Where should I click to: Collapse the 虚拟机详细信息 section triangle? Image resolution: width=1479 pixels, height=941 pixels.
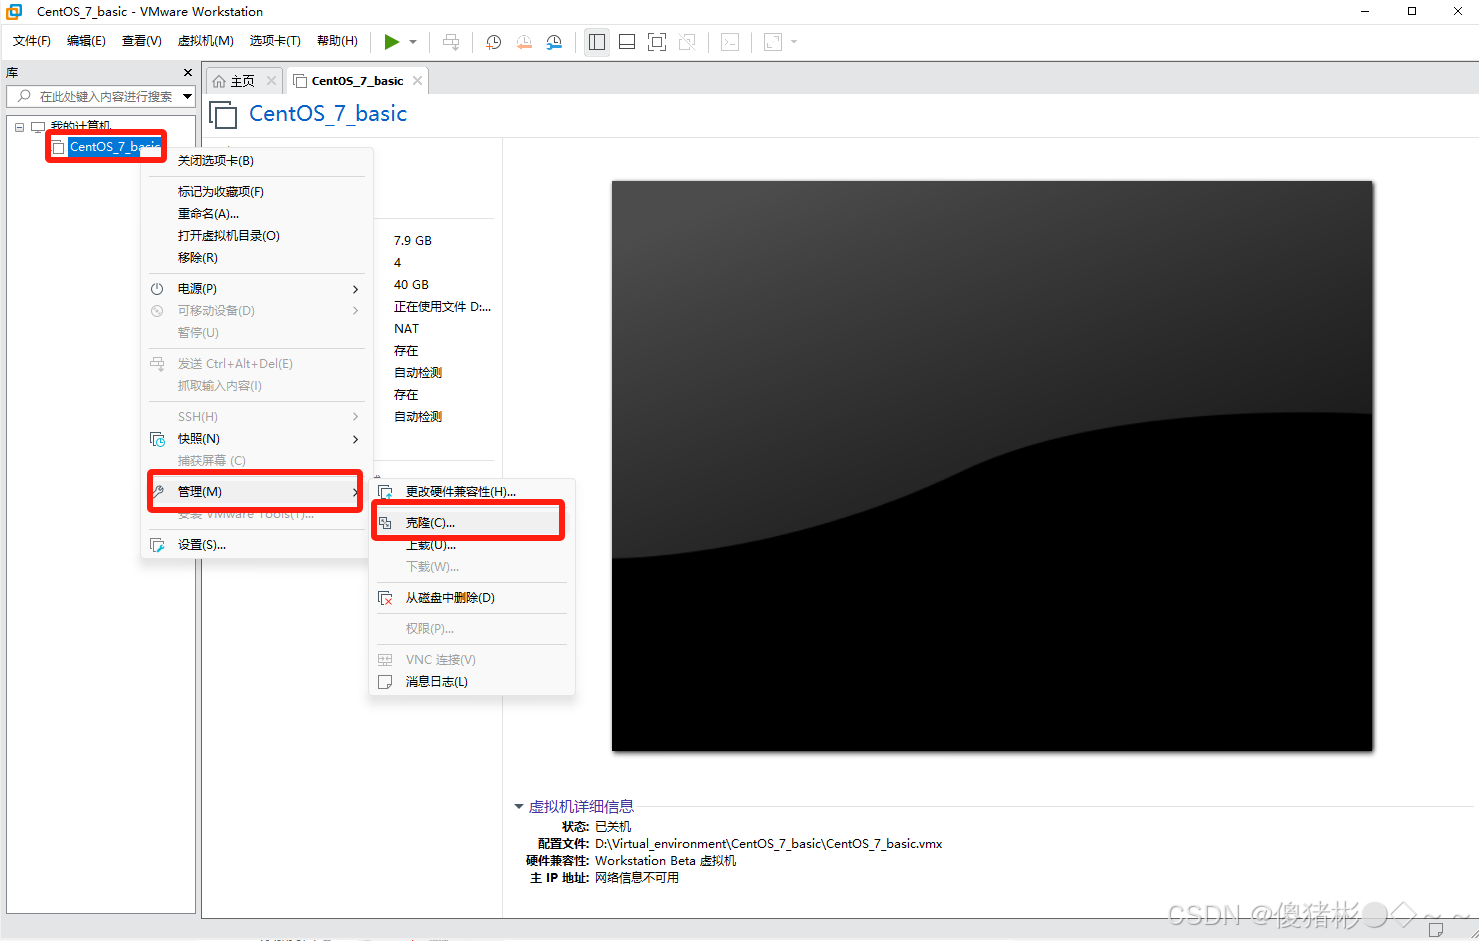(x=519, y=806)
